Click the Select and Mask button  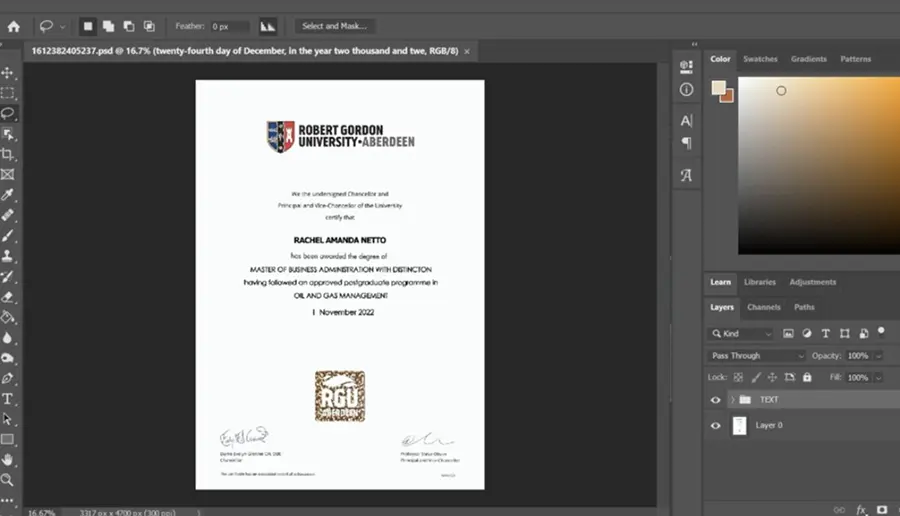pyautogui.click(x=334, y=26)
